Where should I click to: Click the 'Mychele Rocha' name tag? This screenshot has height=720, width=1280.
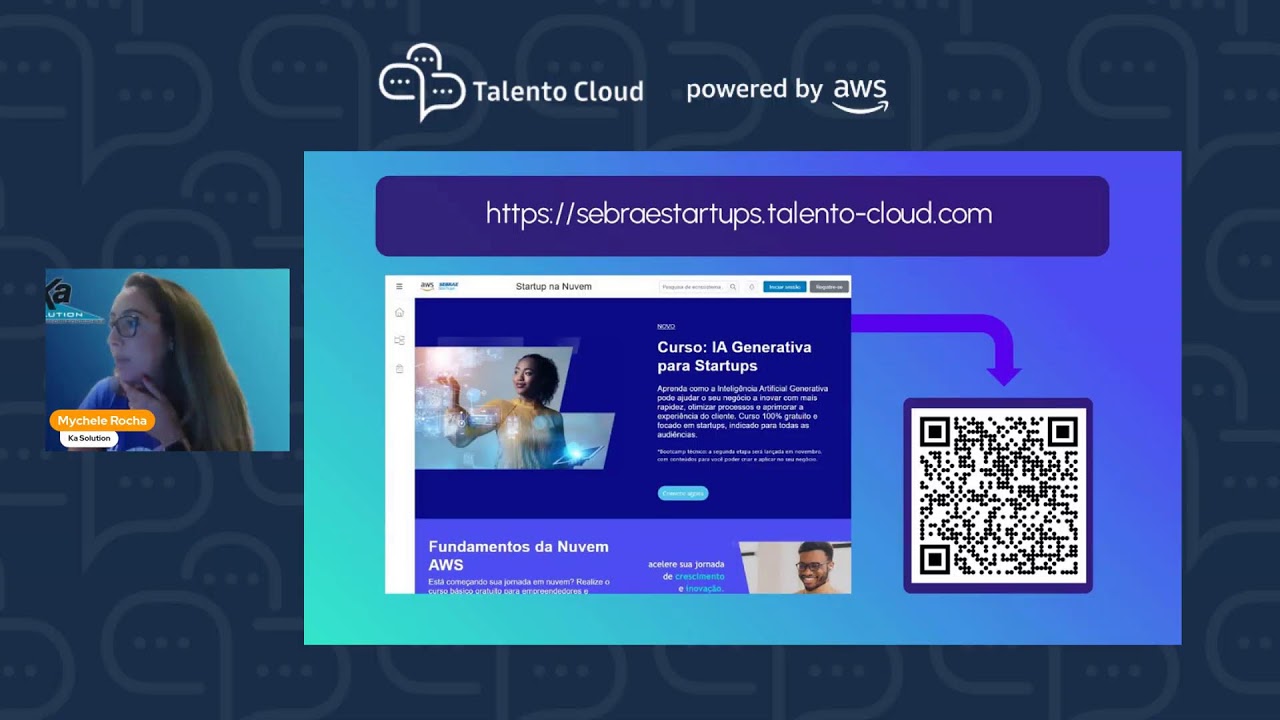click(x=102, y=421)
